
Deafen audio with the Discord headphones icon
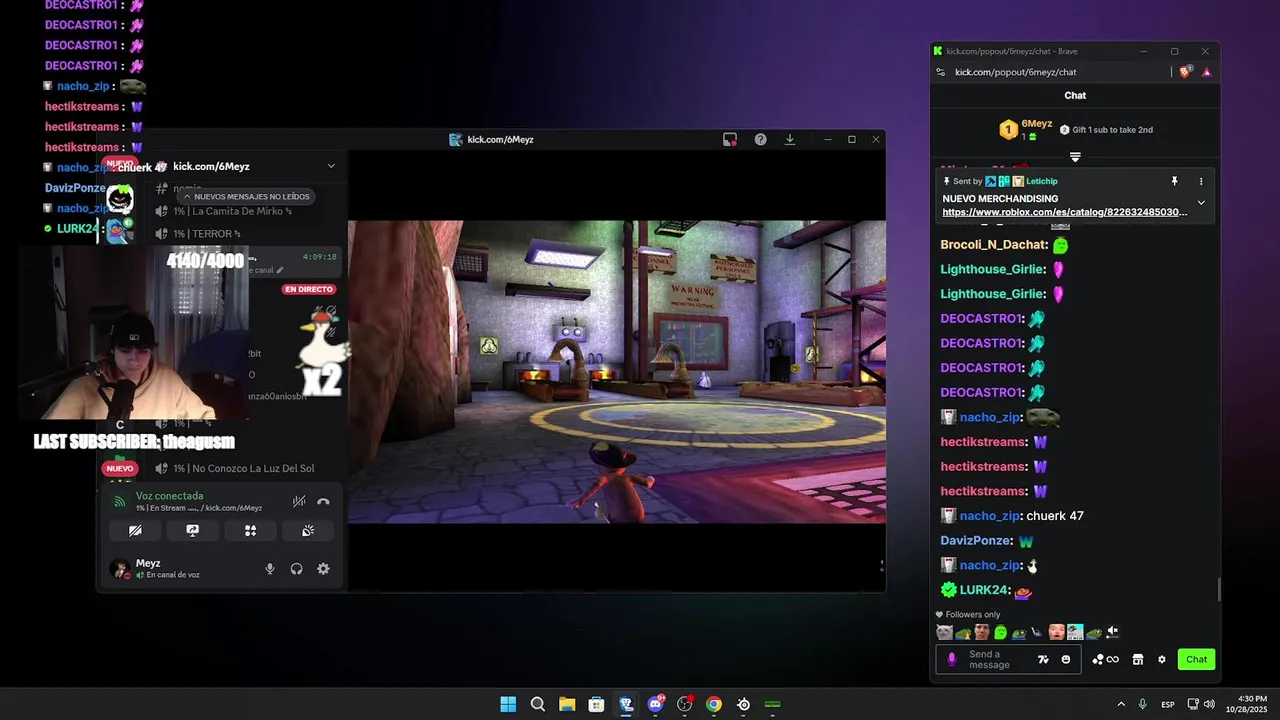pos(297,568)
